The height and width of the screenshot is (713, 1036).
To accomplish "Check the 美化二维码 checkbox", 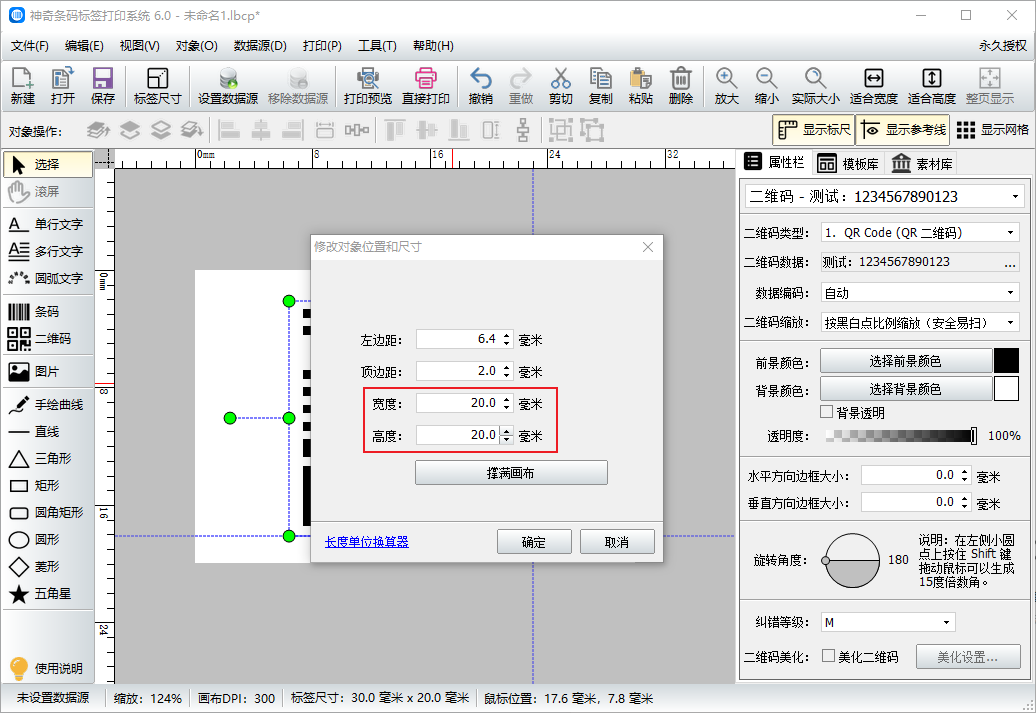I will click(x=828, y=656).
